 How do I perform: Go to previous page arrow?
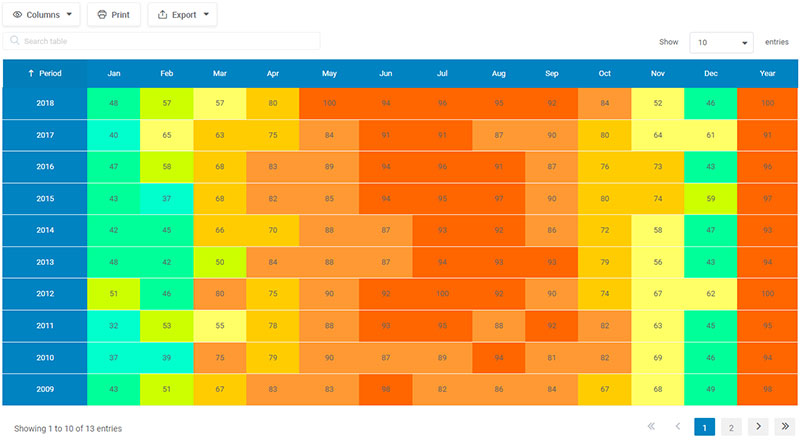(678, 427)
